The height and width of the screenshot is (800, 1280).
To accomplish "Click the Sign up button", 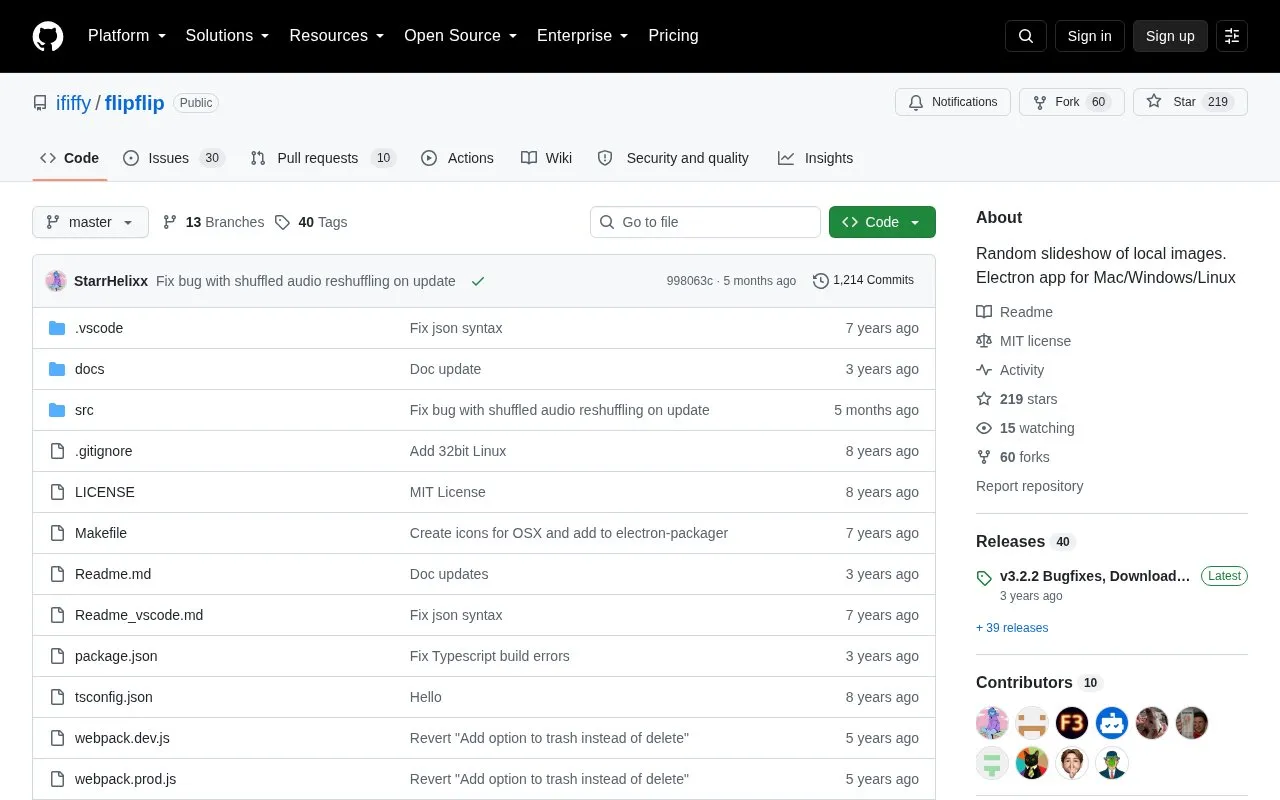I will click(x=1170, y=36).
